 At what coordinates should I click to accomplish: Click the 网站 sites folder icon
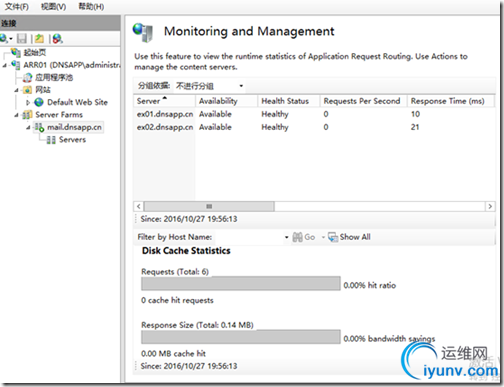[28, 90]
